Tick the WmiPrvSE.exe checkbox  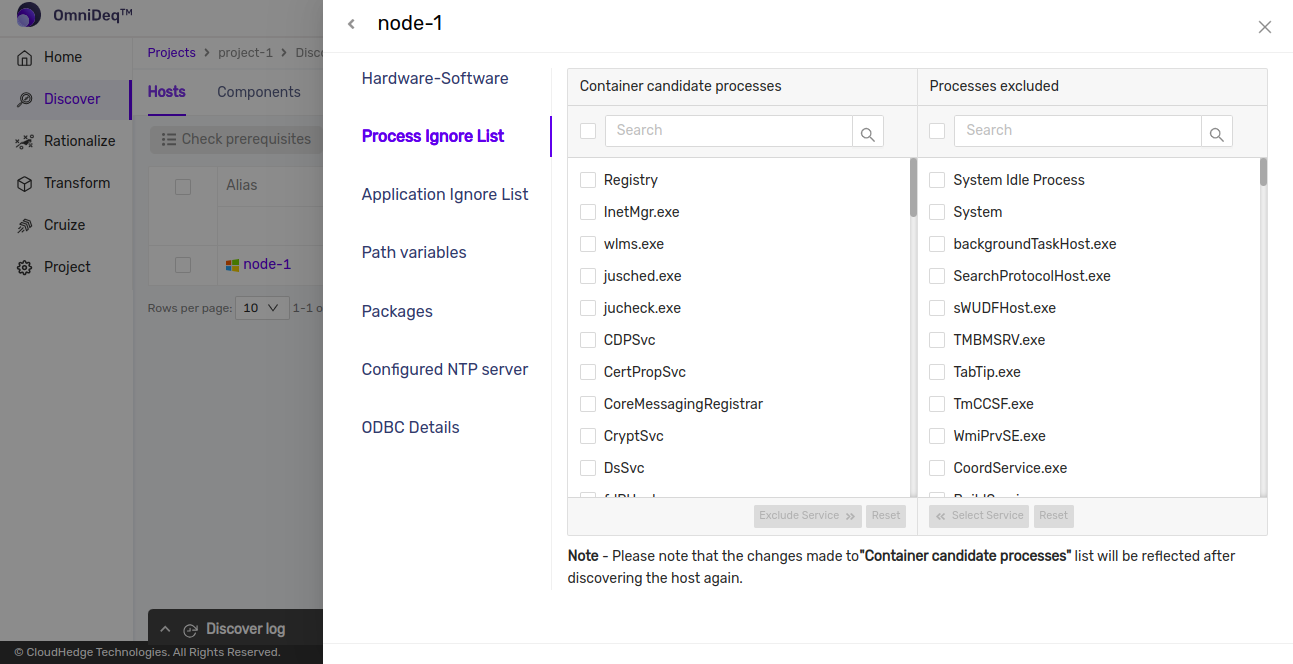click(x=937, y=436)
